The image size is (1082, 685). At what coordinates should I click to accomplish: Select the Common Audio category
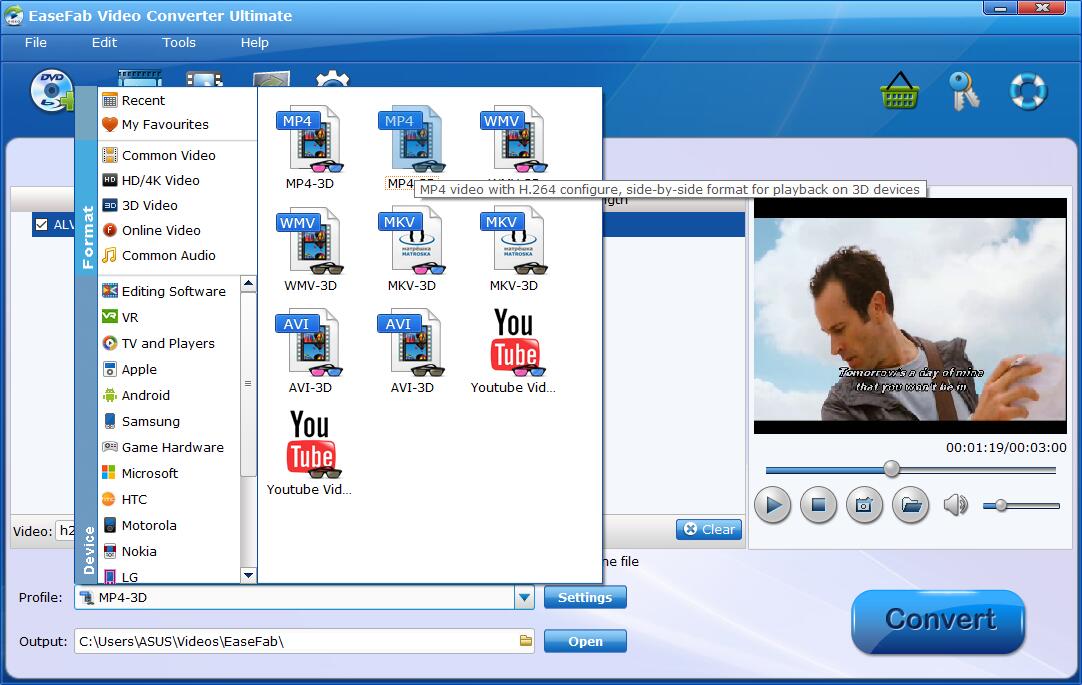178,255
